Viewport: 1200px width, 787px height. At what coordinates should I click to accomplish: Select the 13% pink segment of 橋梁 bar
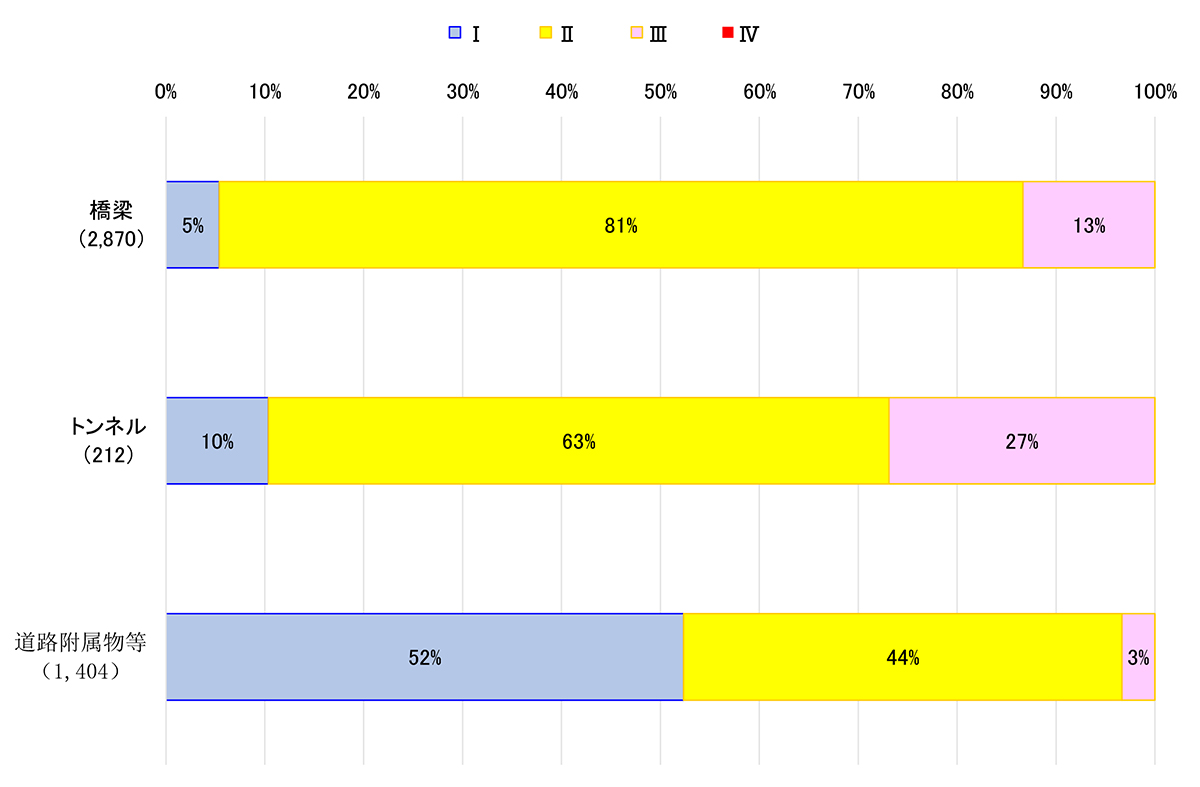click(1088, 225)
